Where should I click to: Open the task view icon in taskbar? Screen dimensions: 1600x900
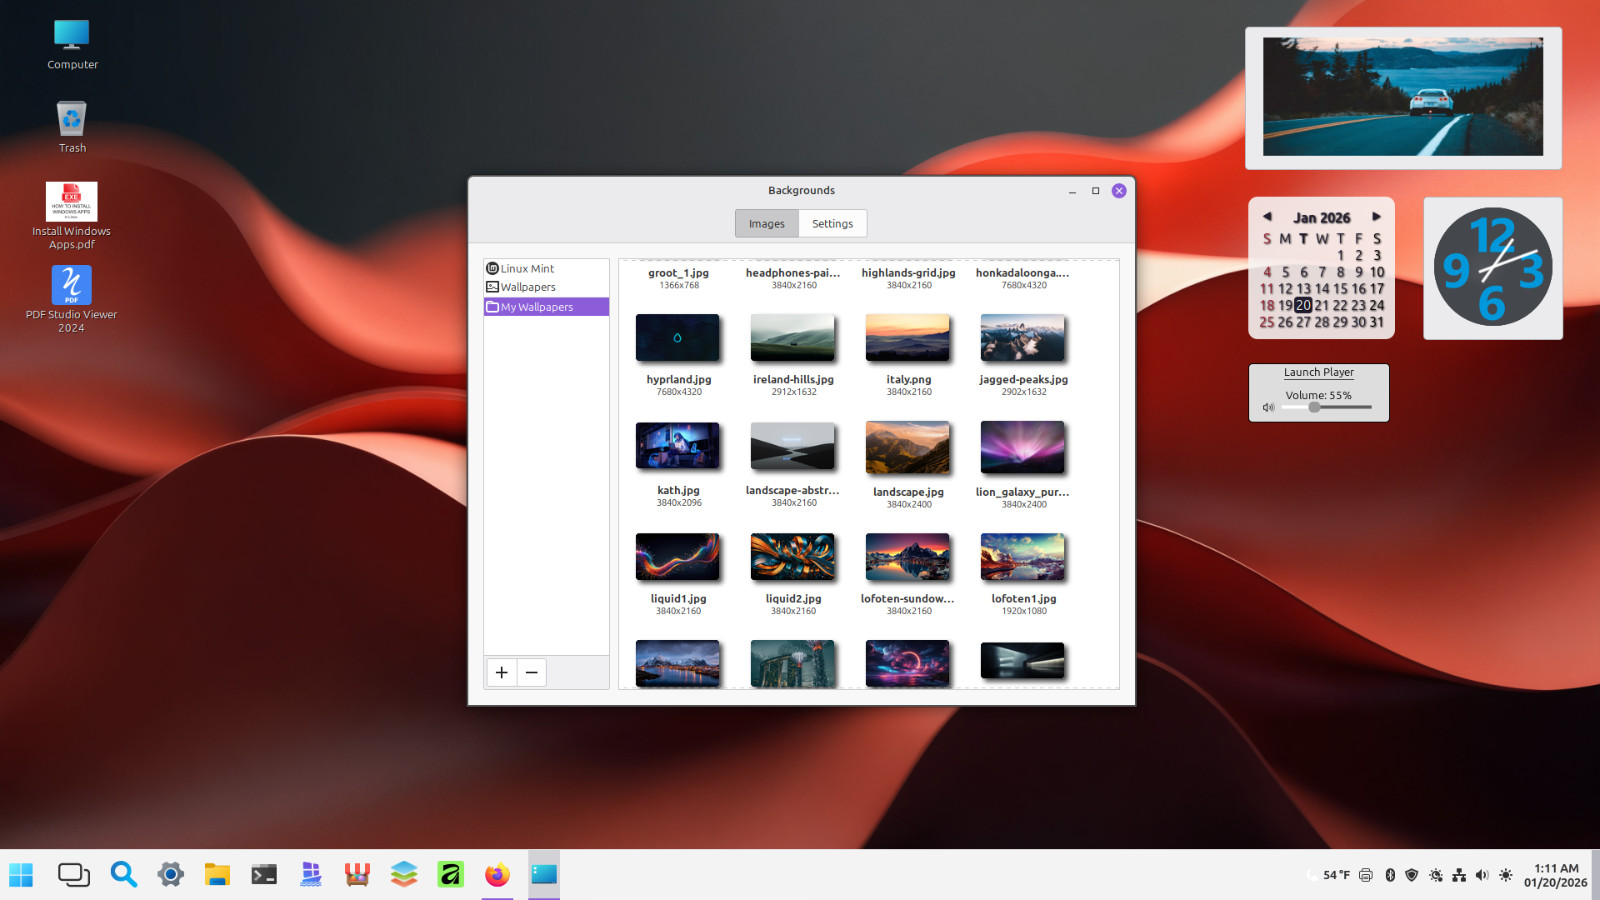pyautogui.click(x=73, y=875)
